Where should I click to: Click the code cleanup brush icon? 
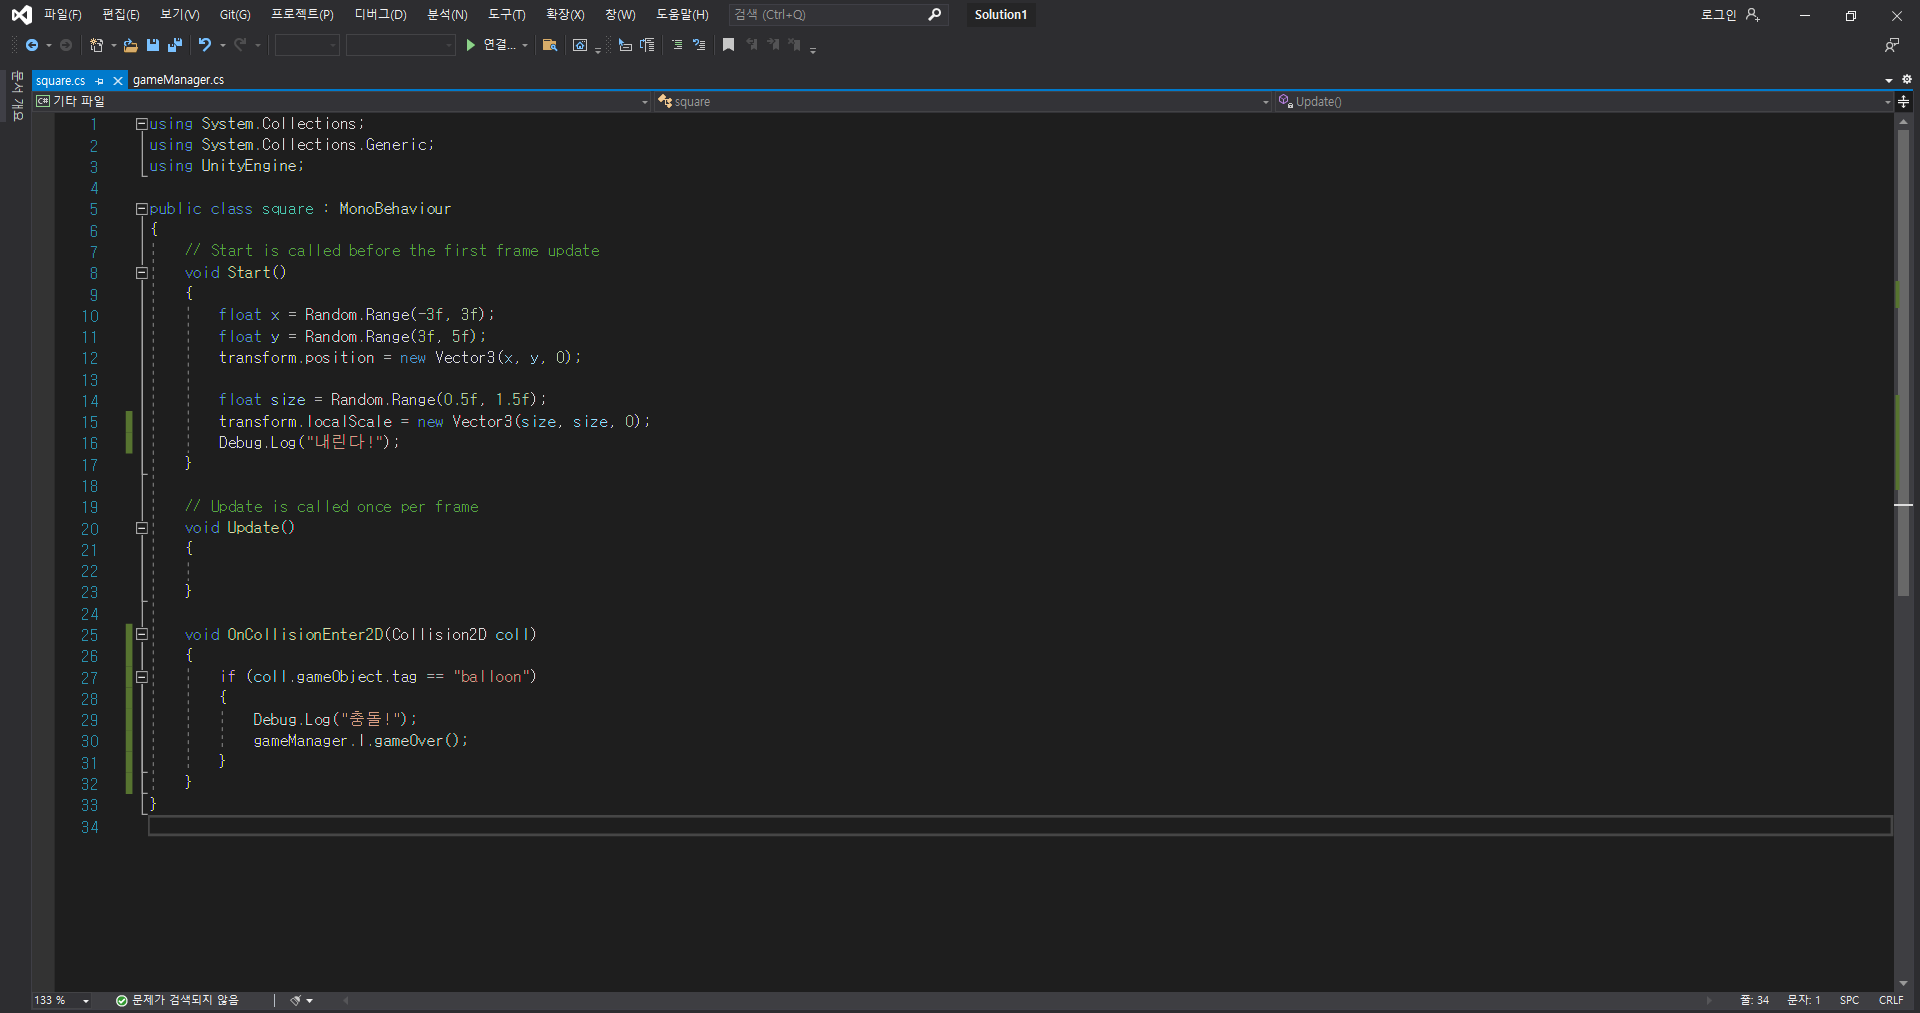tap(296, 1000)
